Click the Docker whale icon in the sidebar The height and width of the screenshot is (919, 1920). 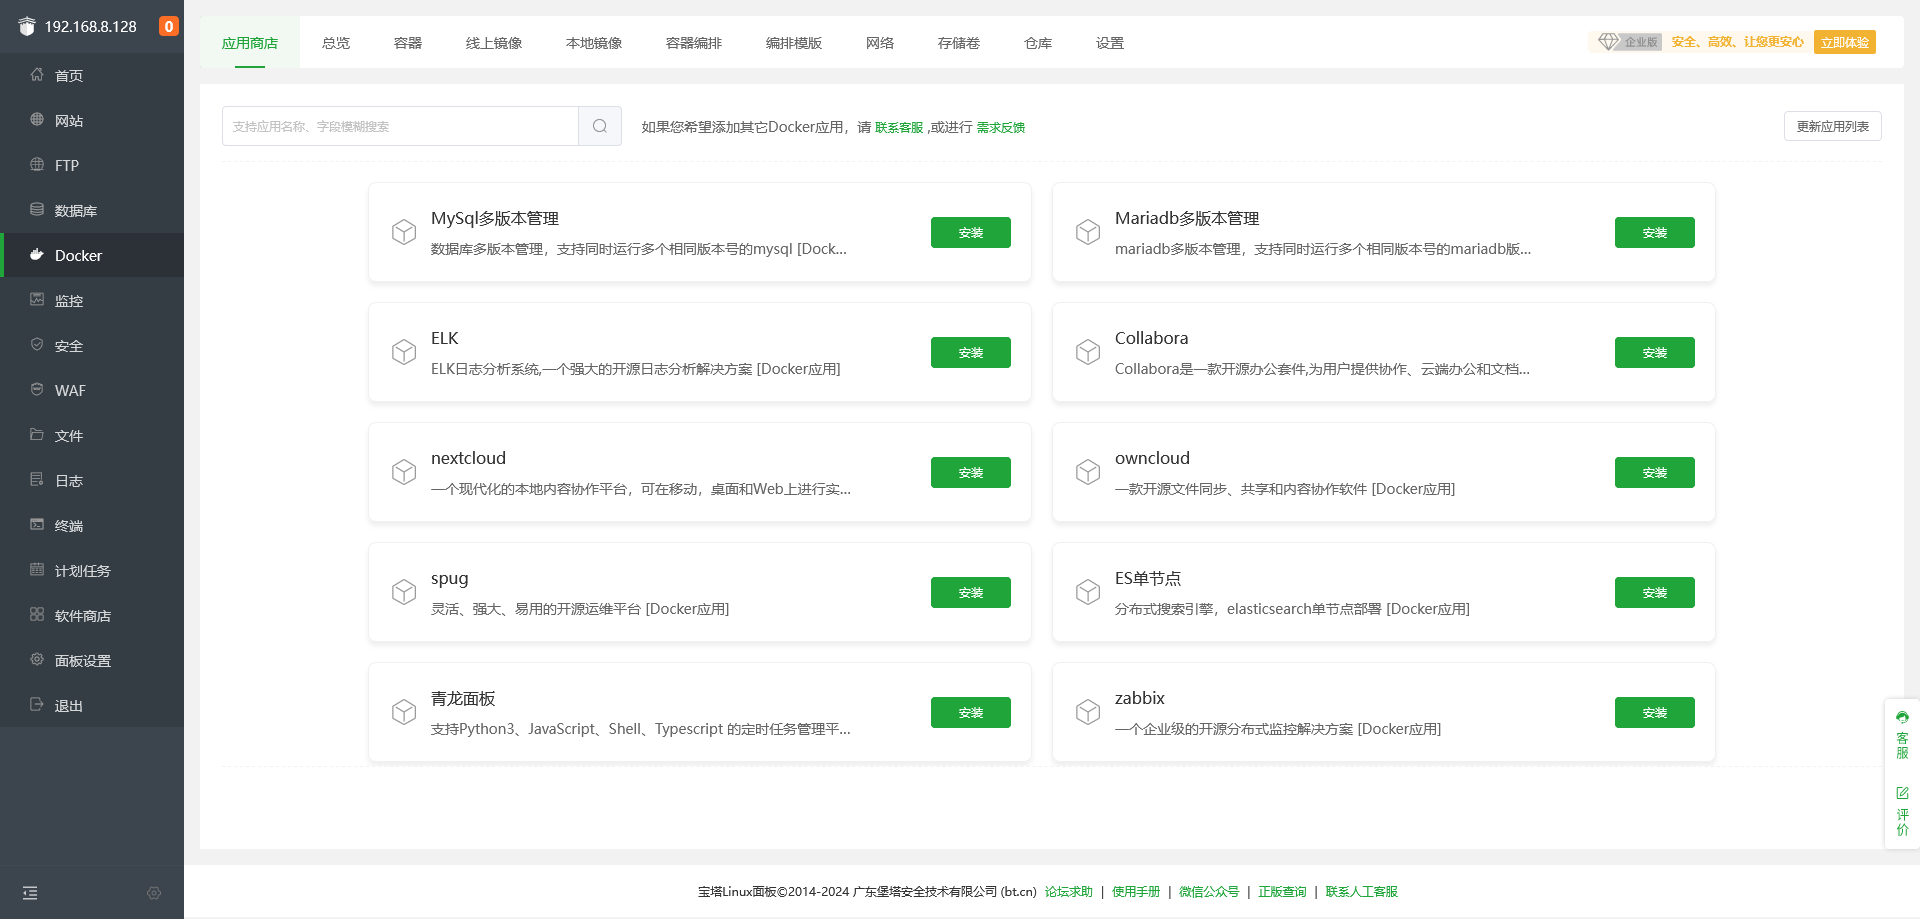coord(37,255)
